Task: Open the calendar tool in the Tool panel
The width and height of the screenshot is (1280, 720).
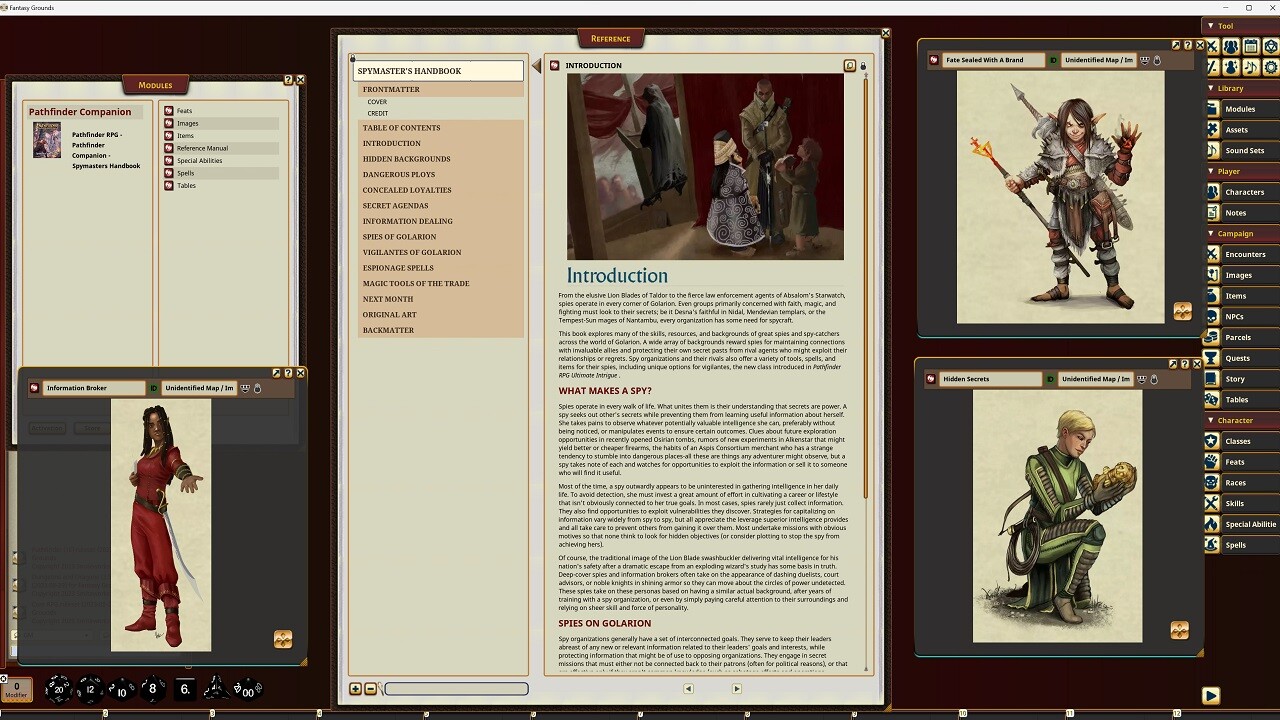Action: [x=1251, y=45]
